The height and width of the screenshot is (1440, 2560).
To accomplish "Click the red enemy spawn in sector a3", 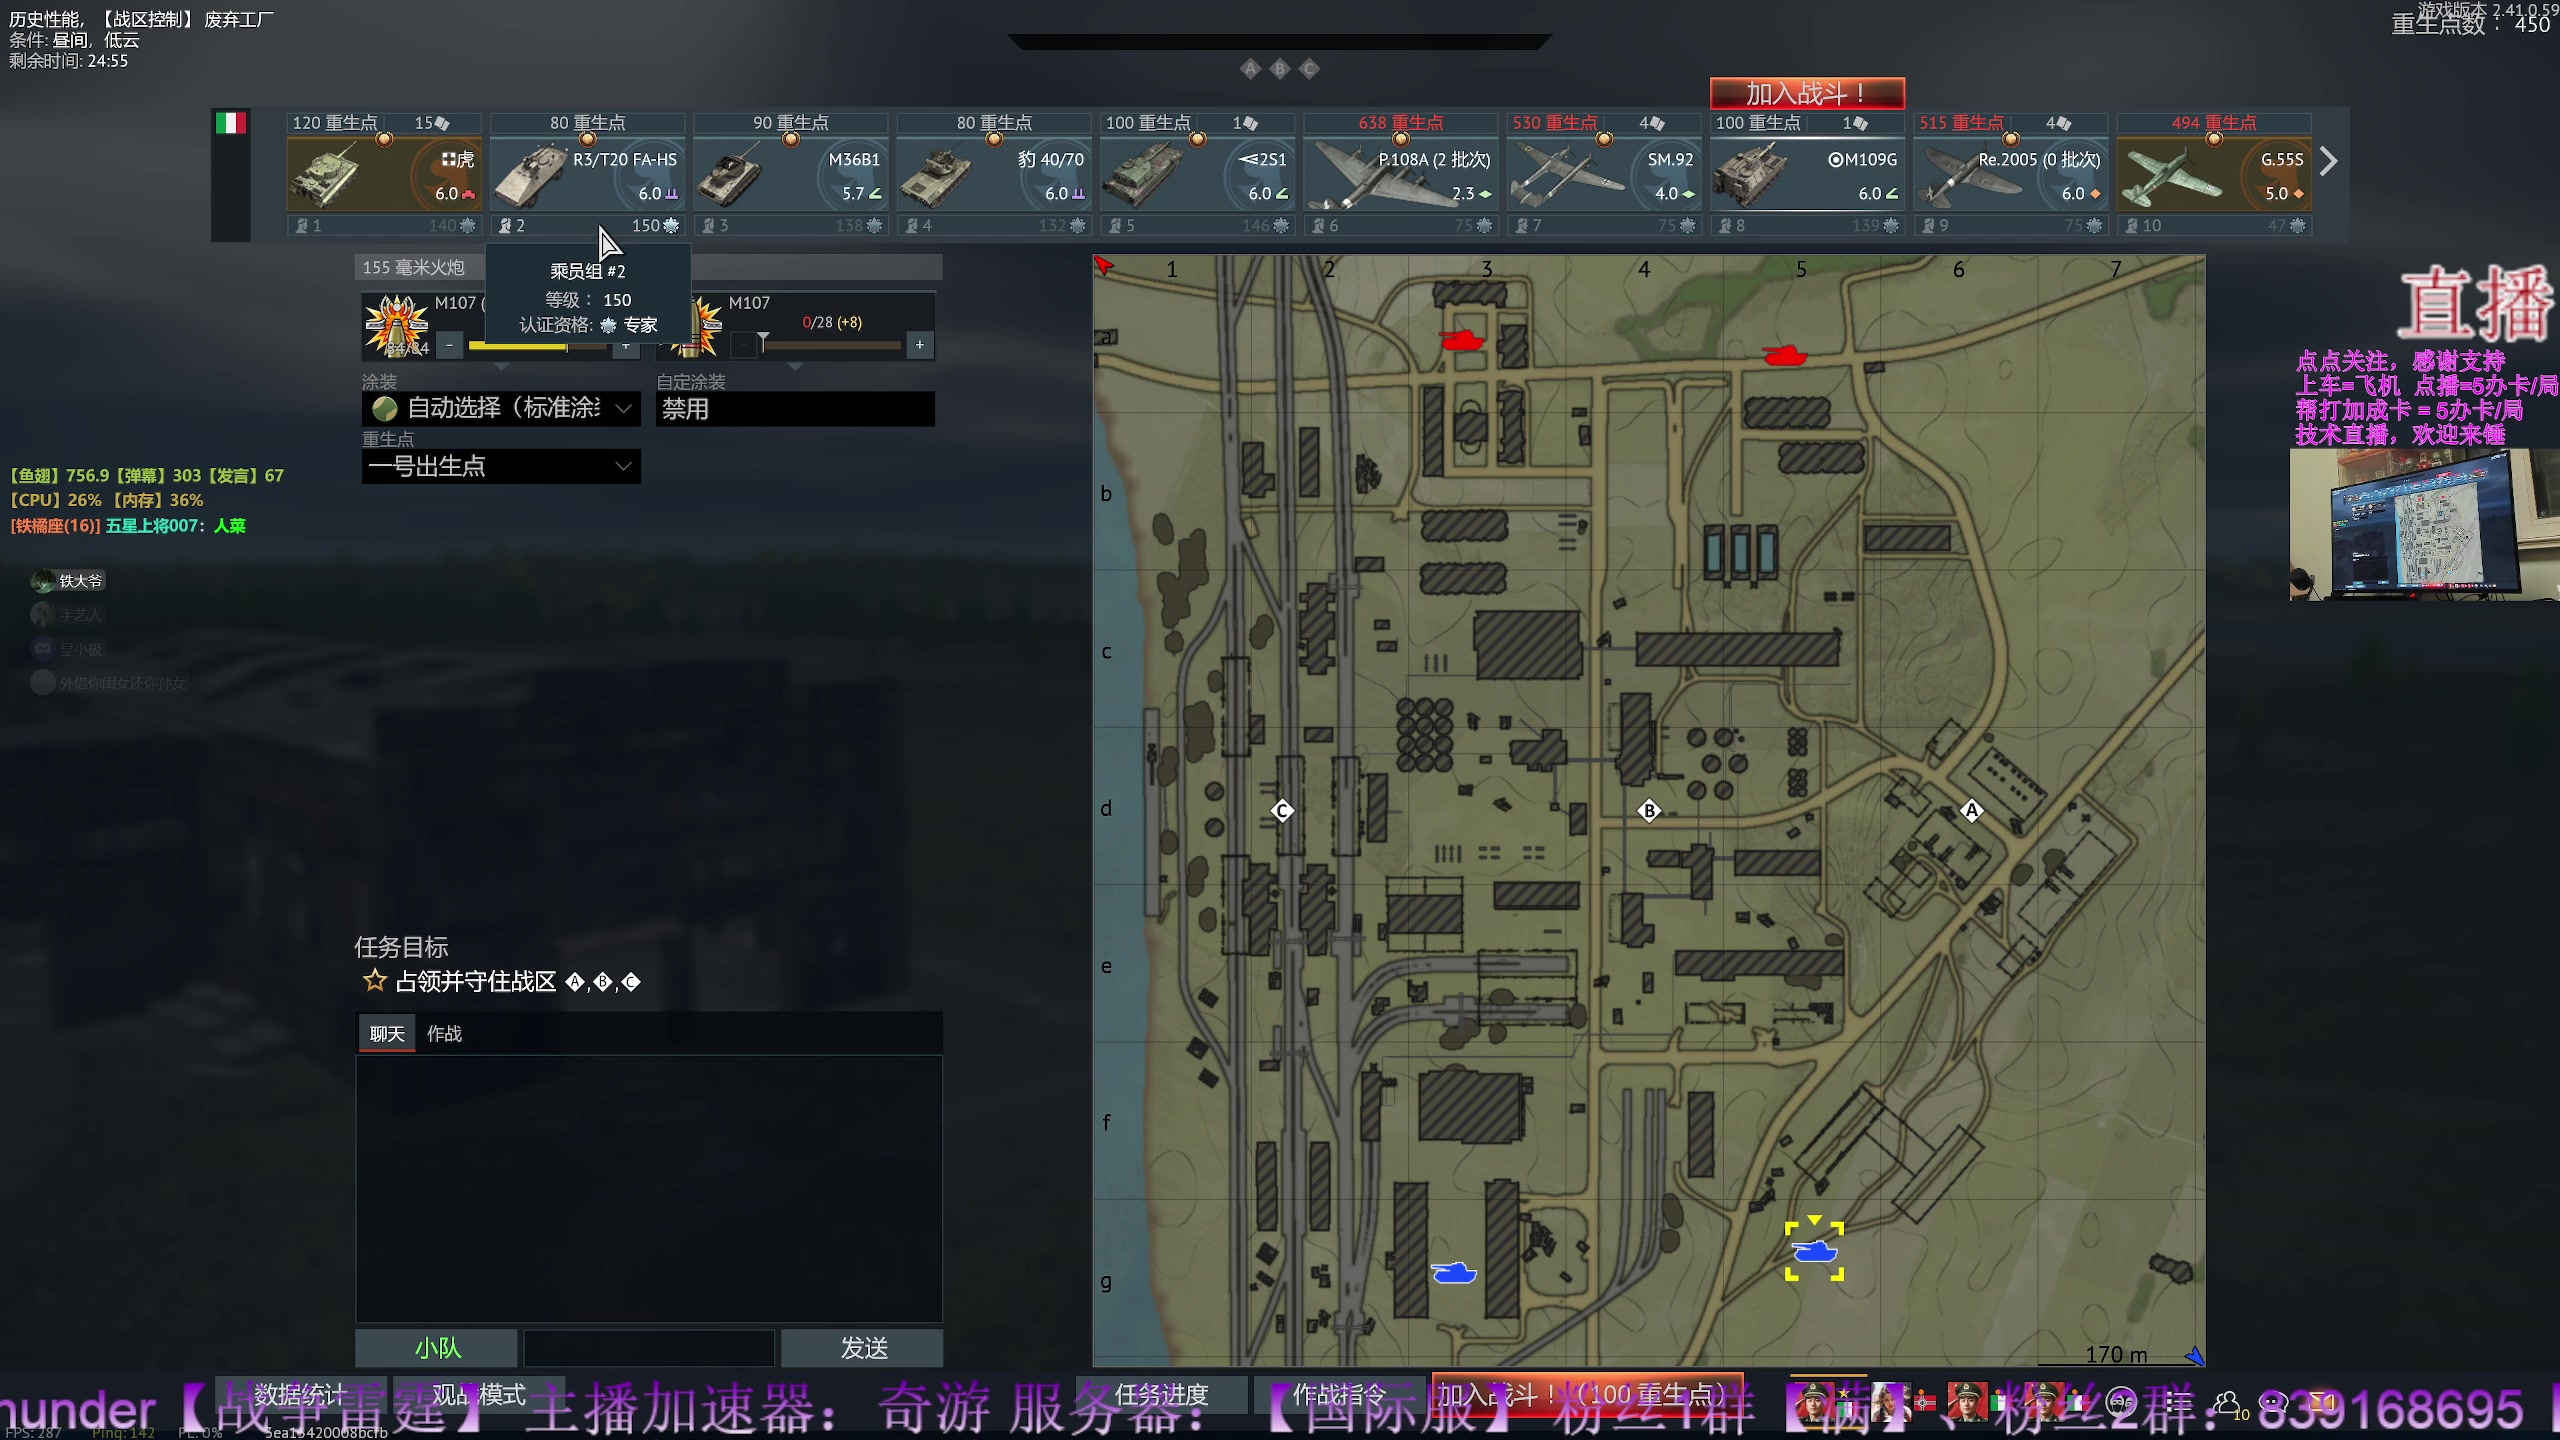I will pyautogui.click(x=1461, y=340).
